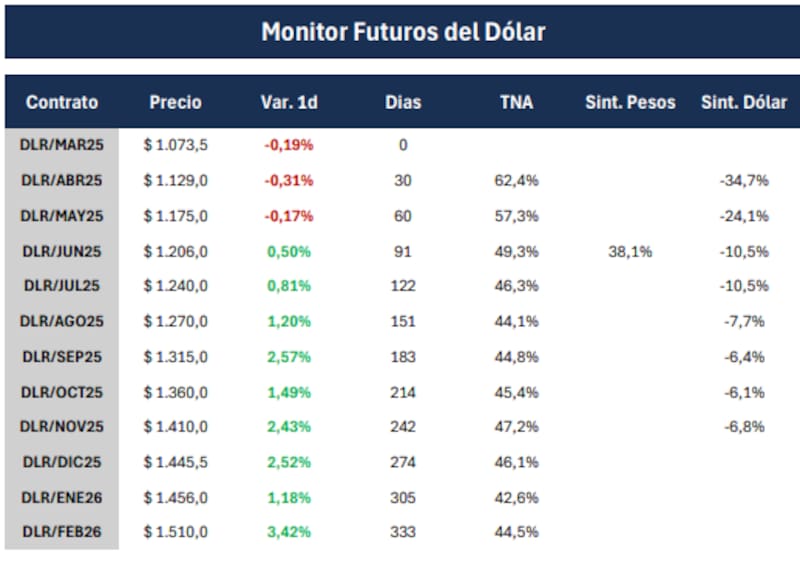Select the TNA column header
Image resolution: width=800 pixels, height=562 pixels.
point(516,102)
